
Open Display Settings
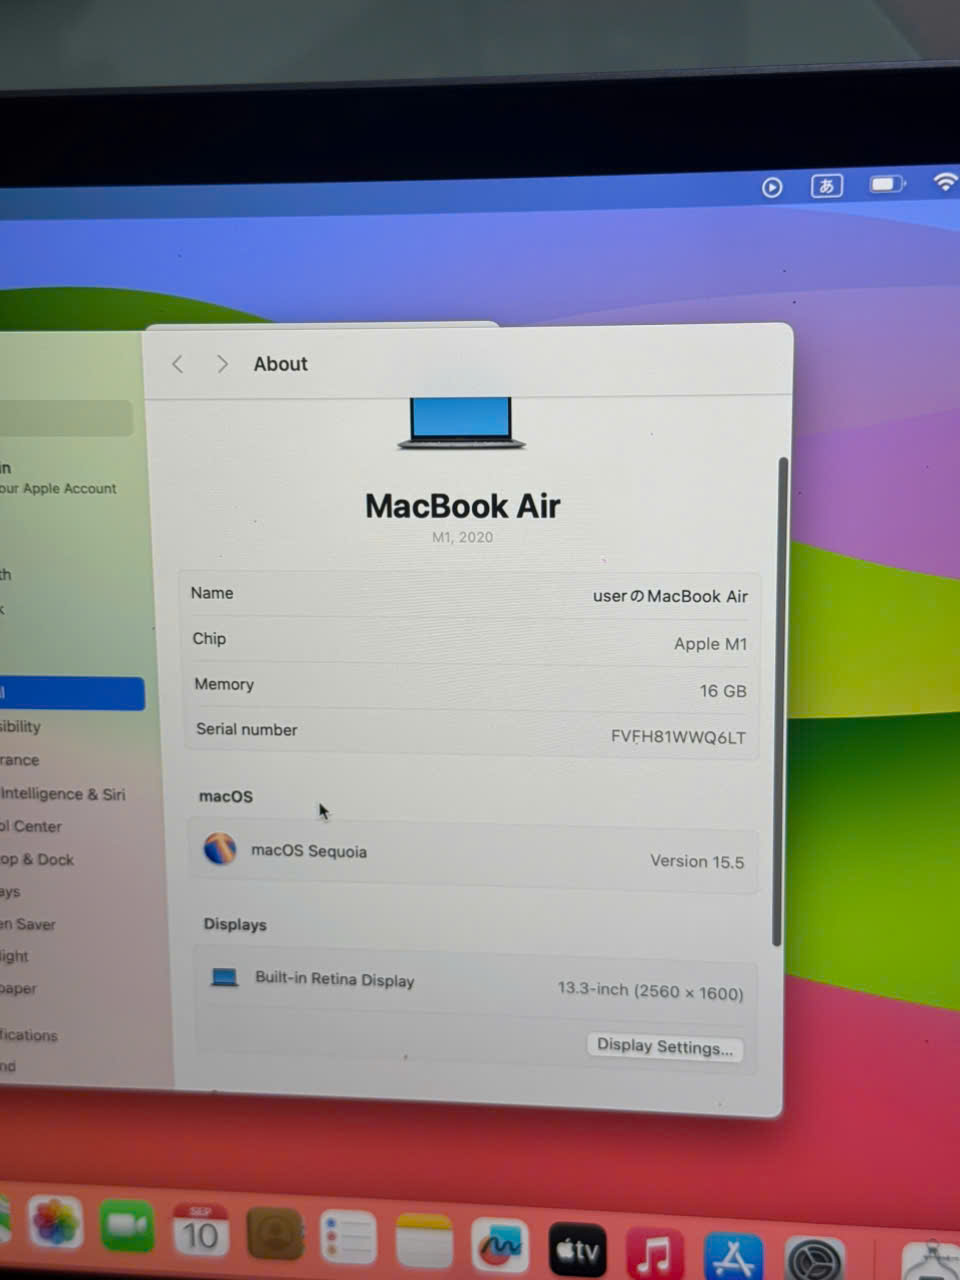click(664, 1046)
